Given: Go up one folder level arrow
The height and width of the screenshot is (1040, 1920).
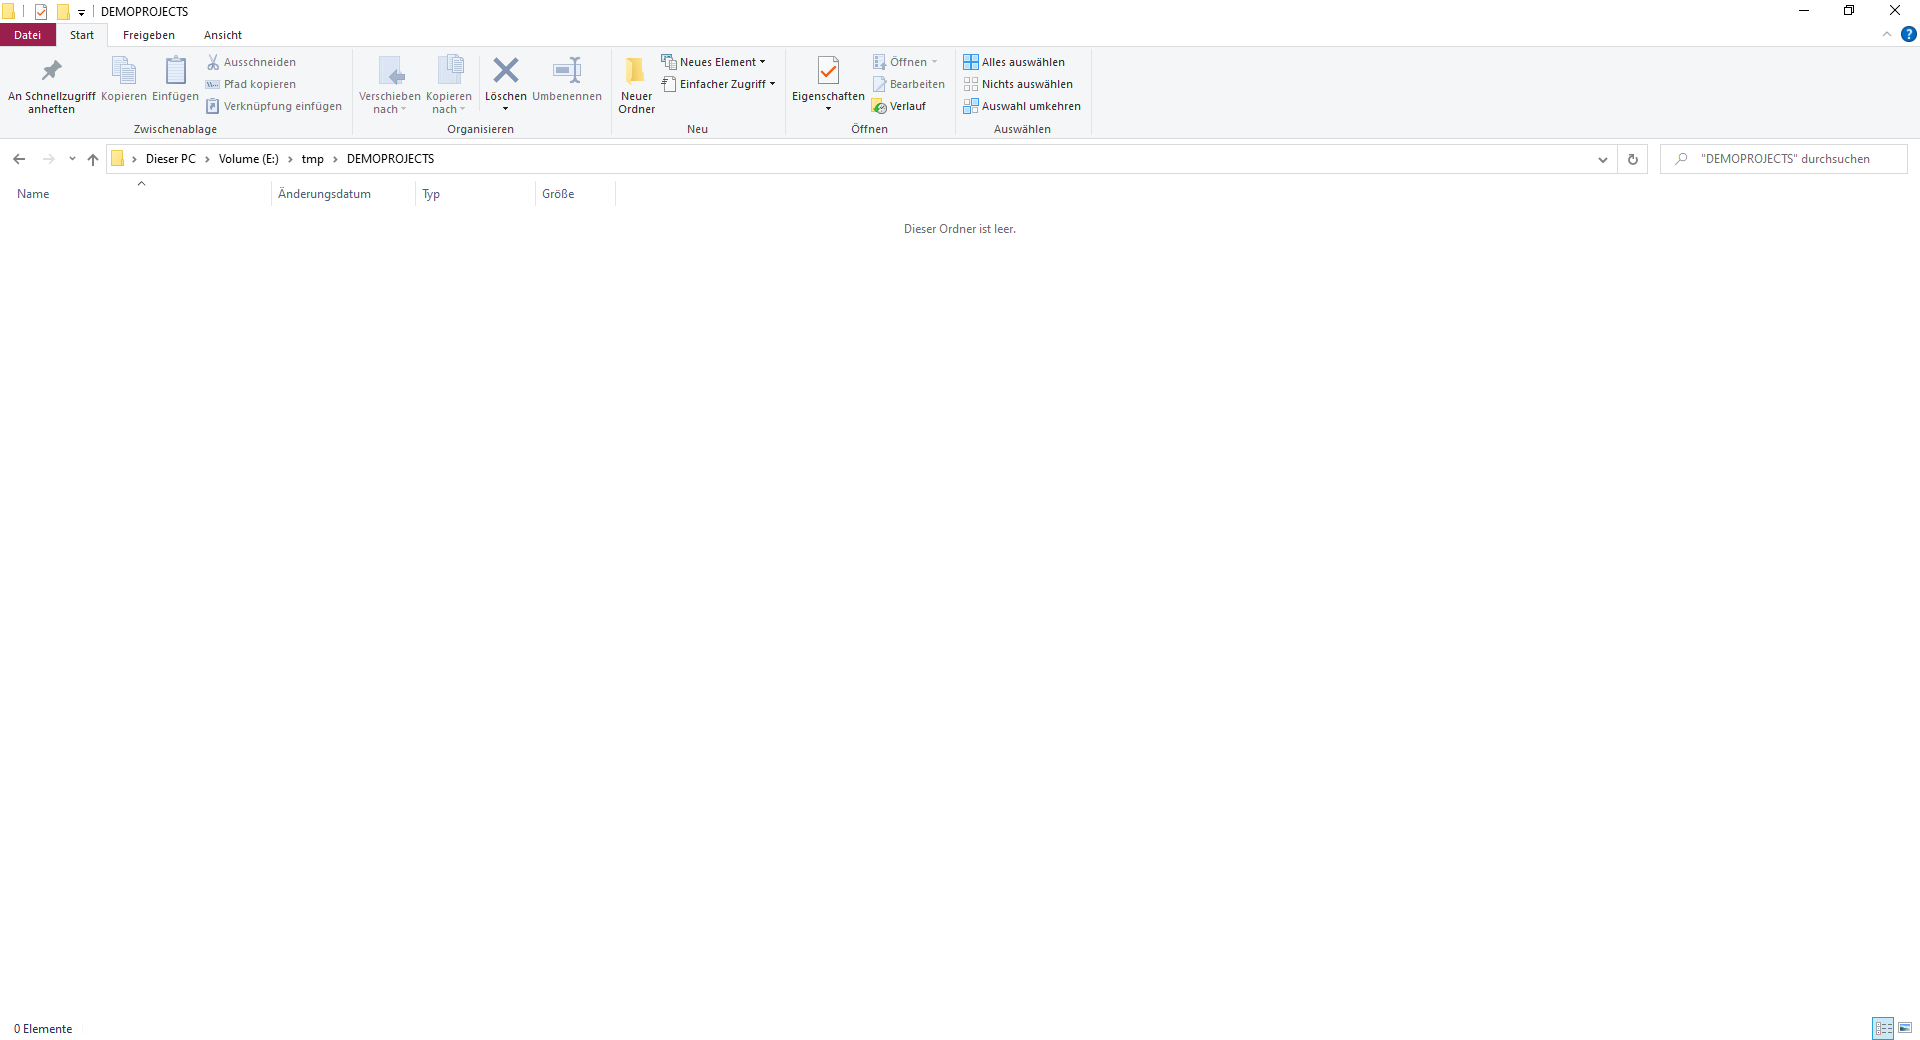Looking at the screenshot, I should pos(93,159).
